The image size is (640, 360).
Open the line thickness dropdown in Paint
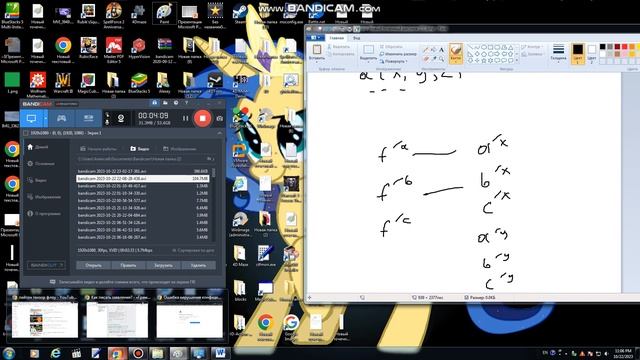[x=558, y=53]
